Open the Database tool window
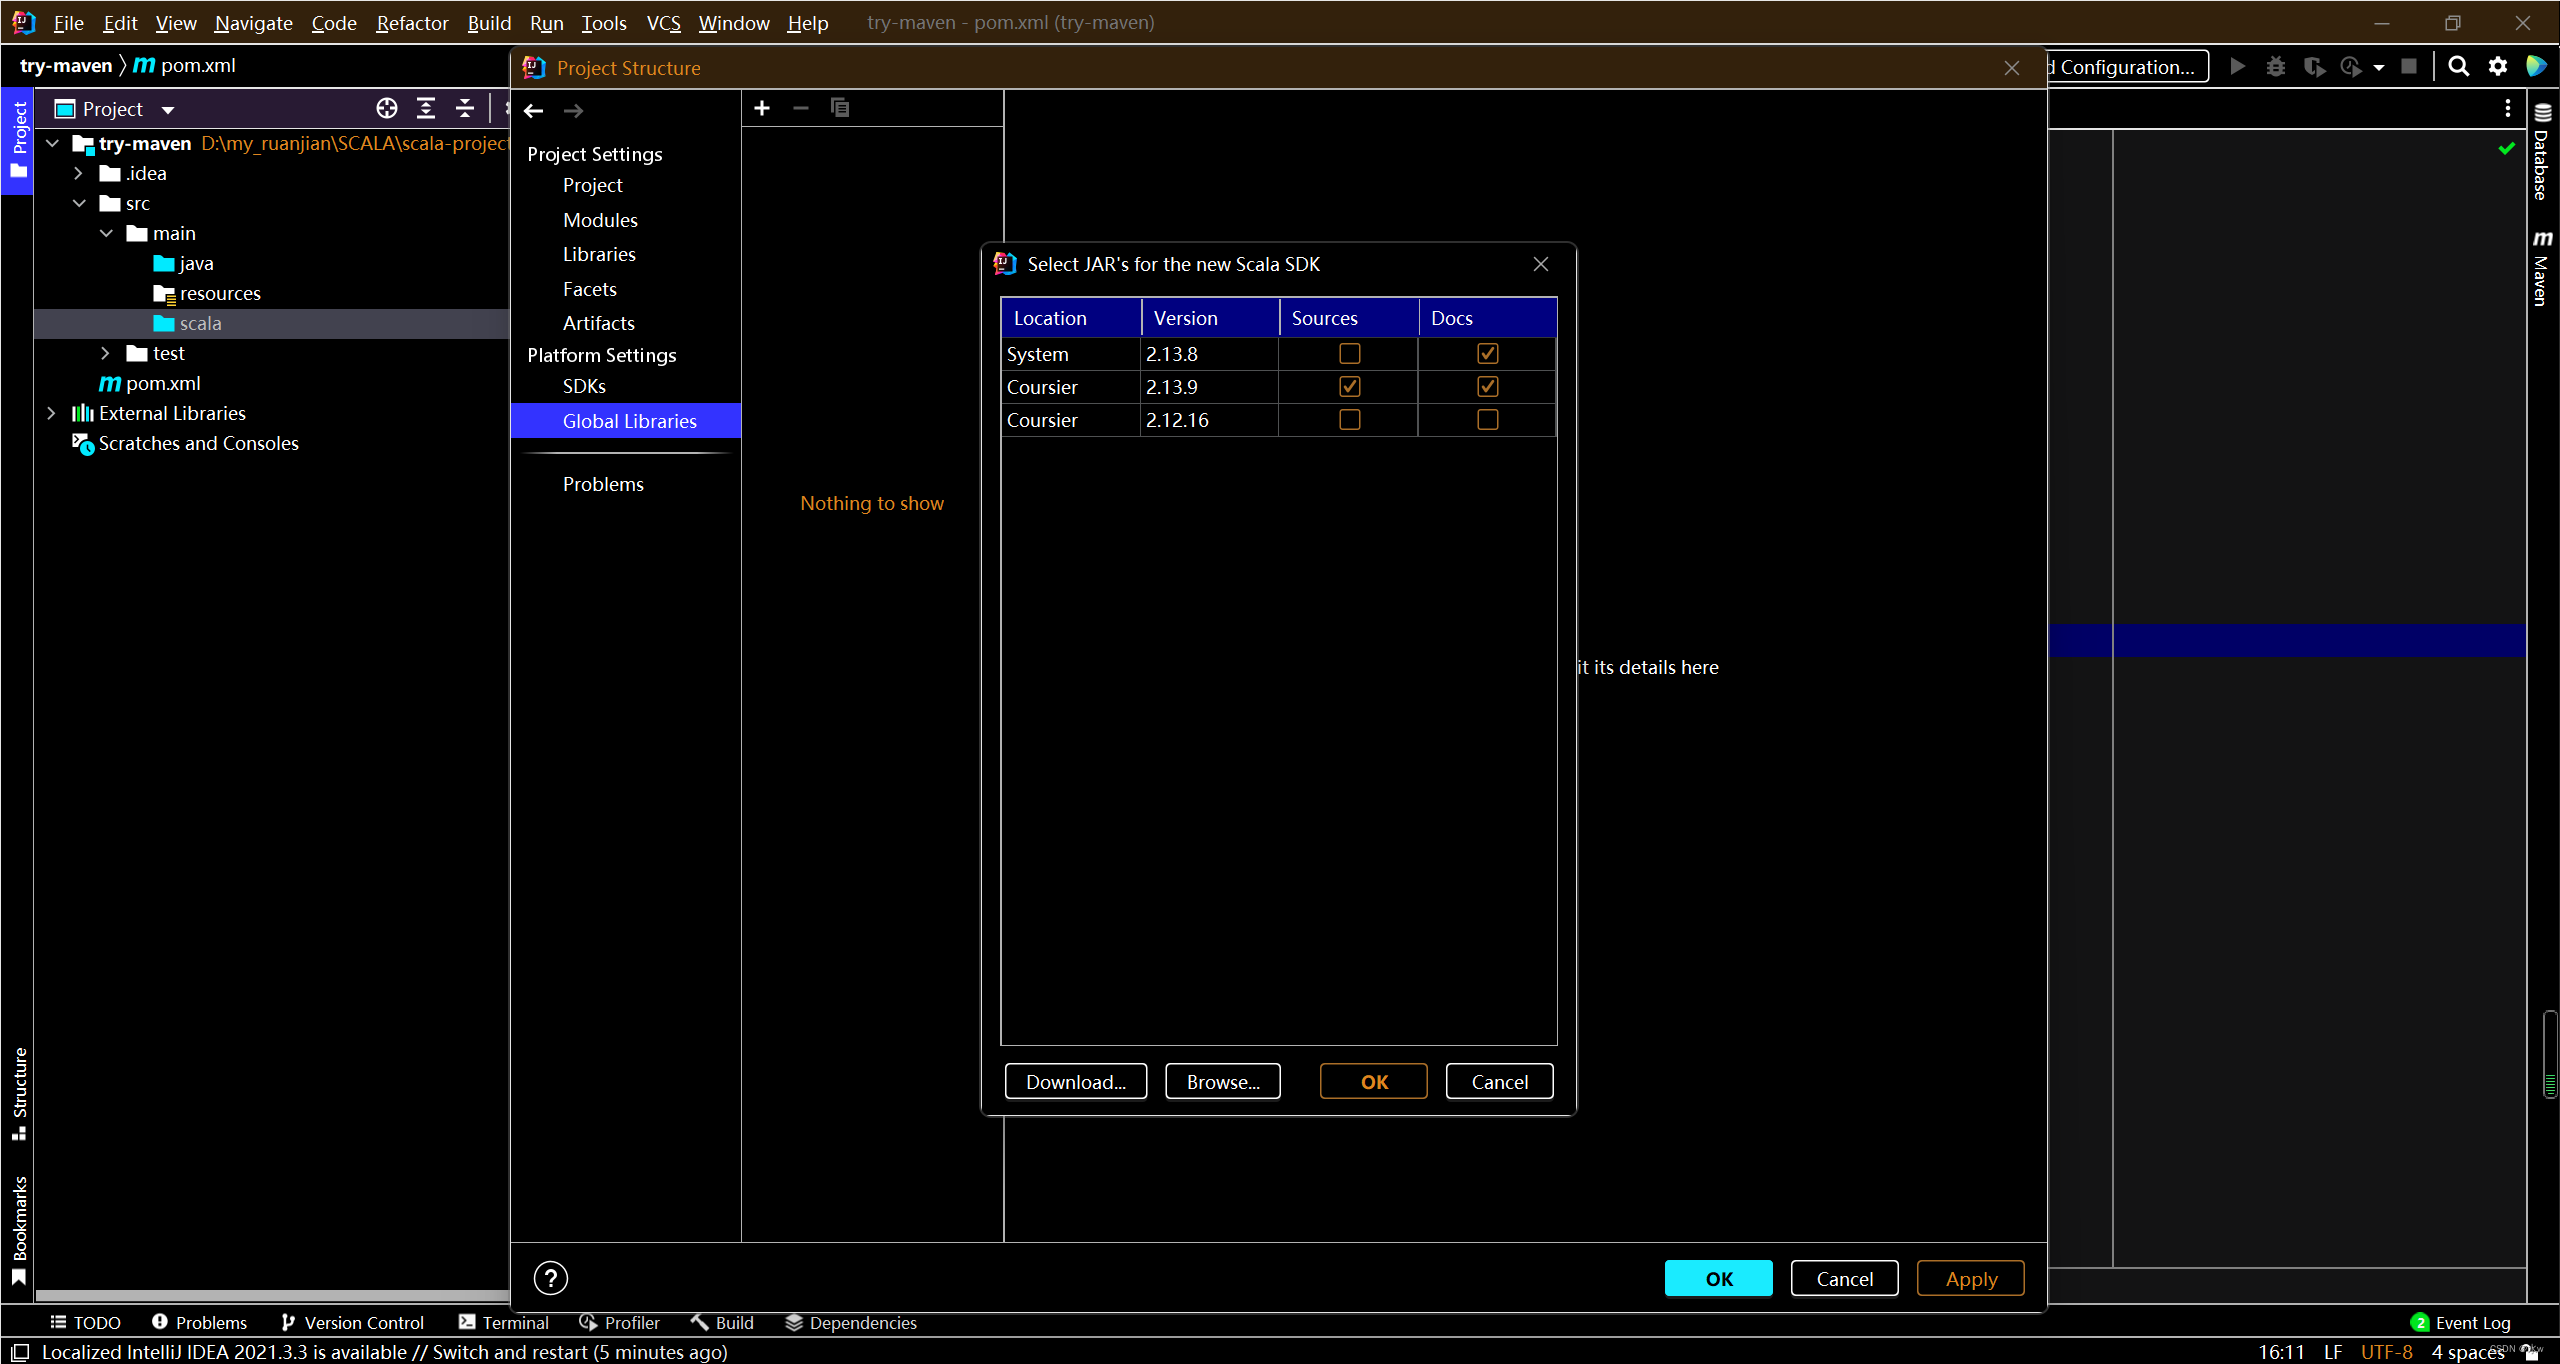The width and height of the screenshot is (2560, 1364). click(x=2542, y=152)
